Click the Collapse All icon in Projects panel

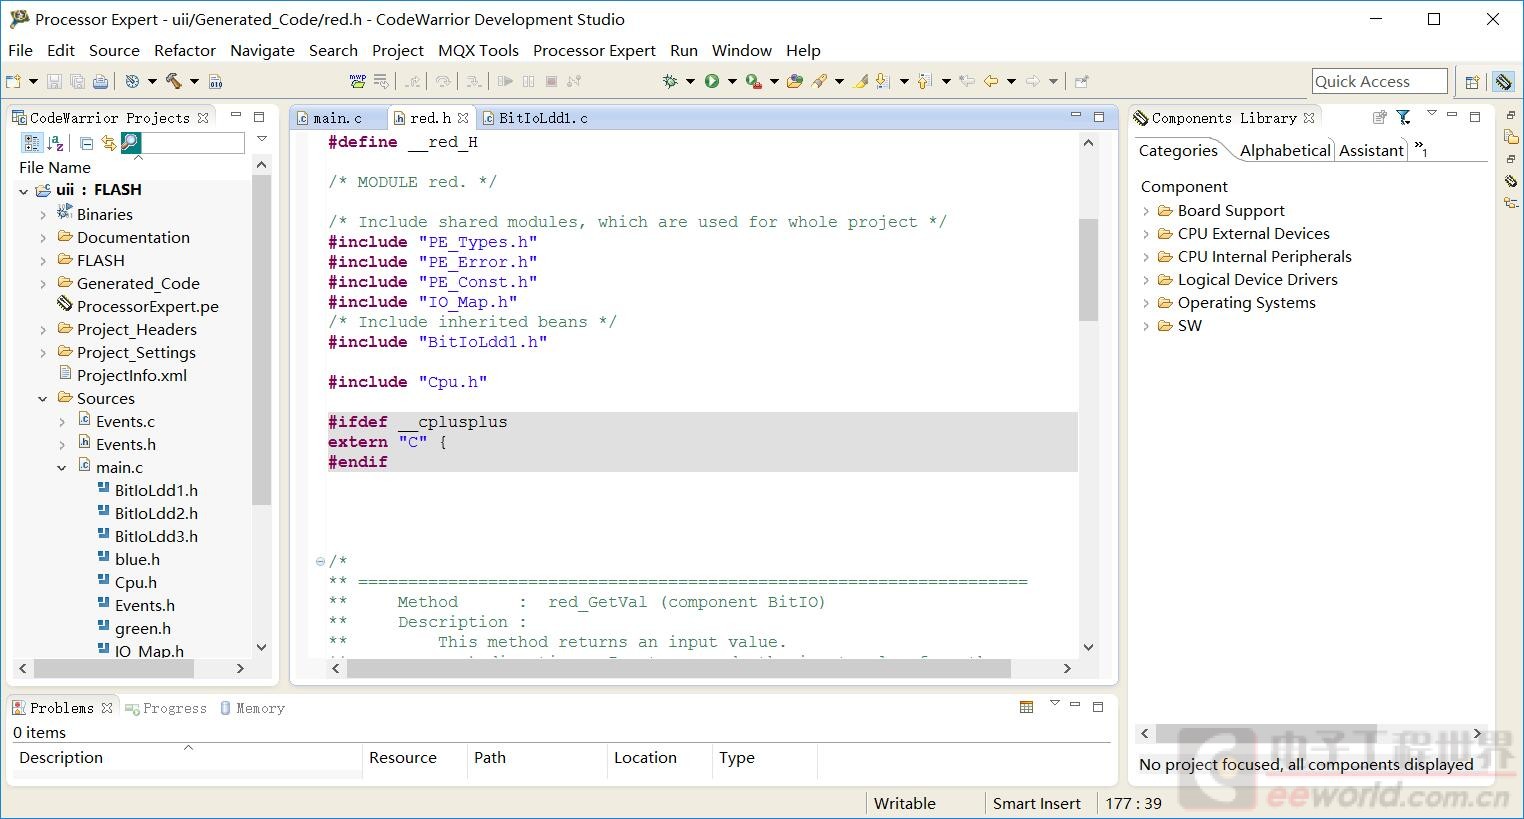coord(86,144)
